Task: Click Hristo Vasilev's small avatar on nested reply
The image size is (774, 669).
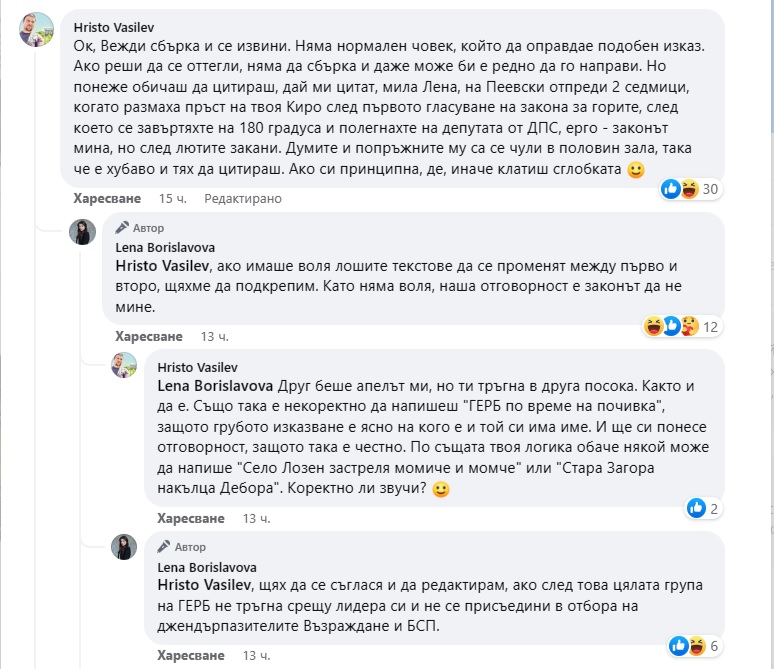Action: [x=123, y=365]
